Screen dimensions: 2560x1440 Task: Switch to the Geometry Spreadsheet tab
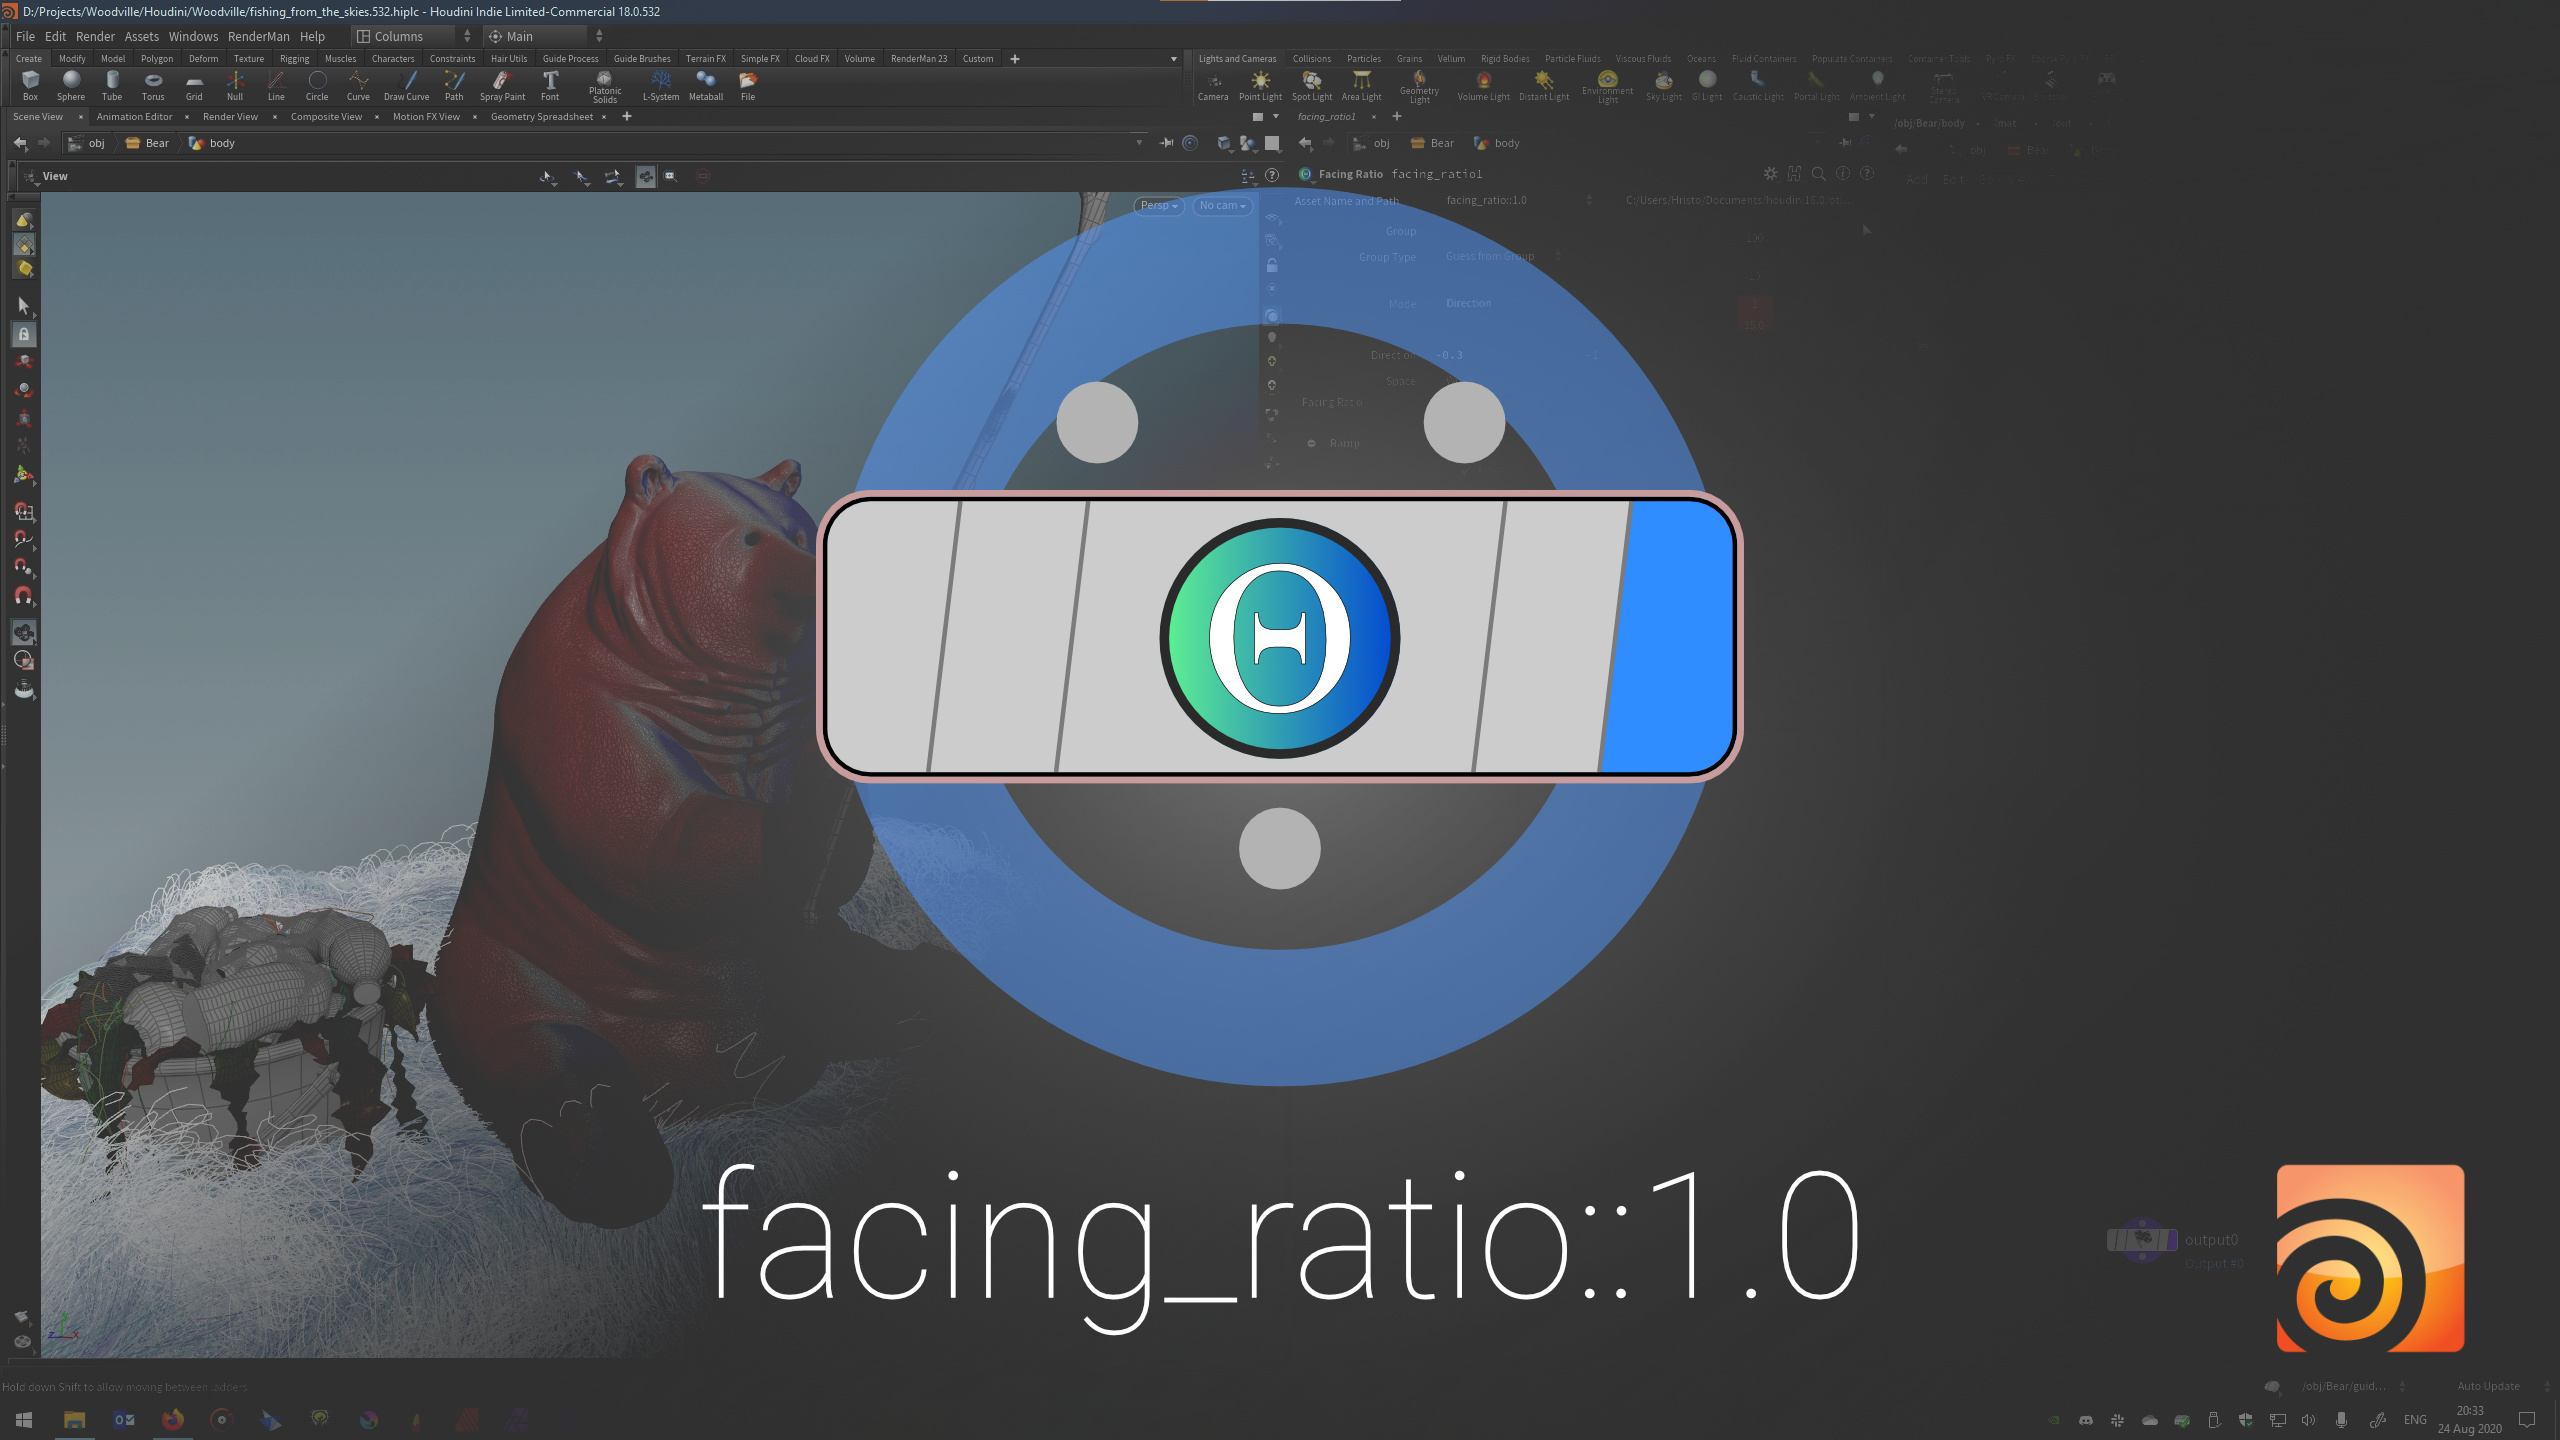(x=541, y=117)
